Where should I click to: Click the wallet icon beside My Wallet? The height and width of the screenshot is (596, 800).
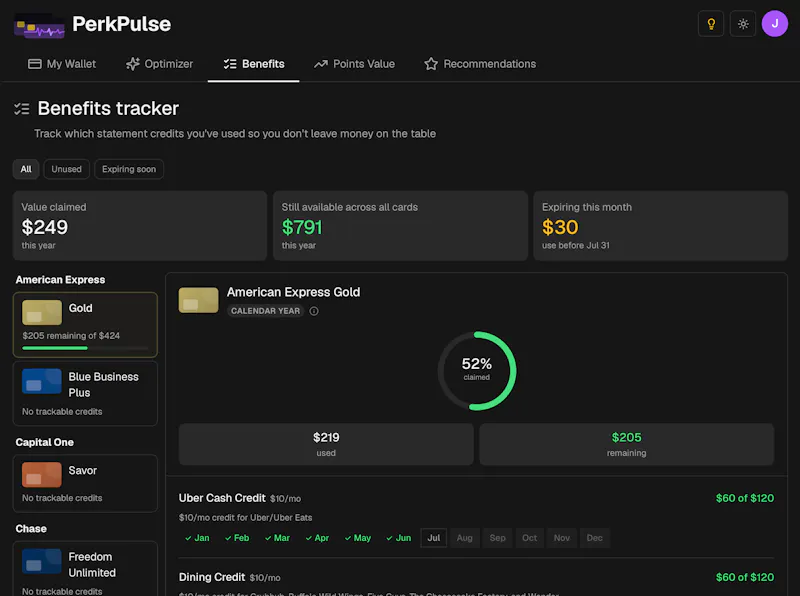coord(35,64)
